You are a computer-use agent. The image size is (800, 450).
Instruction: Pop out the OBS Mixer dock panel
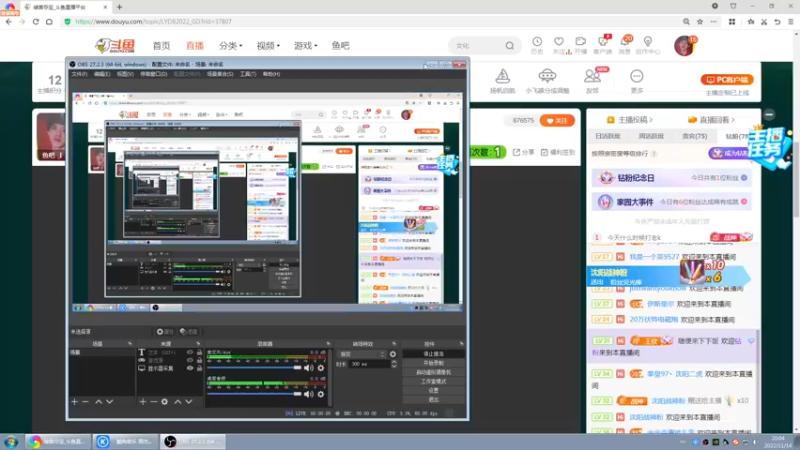pos(328,344)
